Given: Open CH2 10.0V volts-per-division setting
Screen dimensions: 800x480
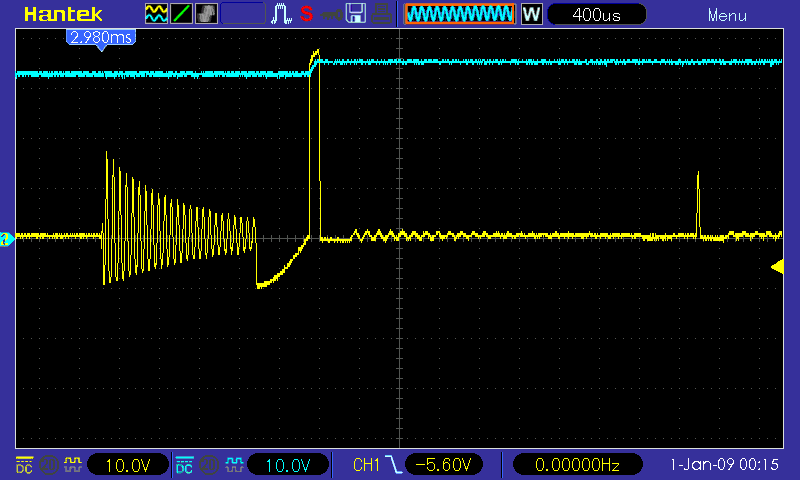Looking at the screenshot, I should pyautogui.click(x=288, y=465).
